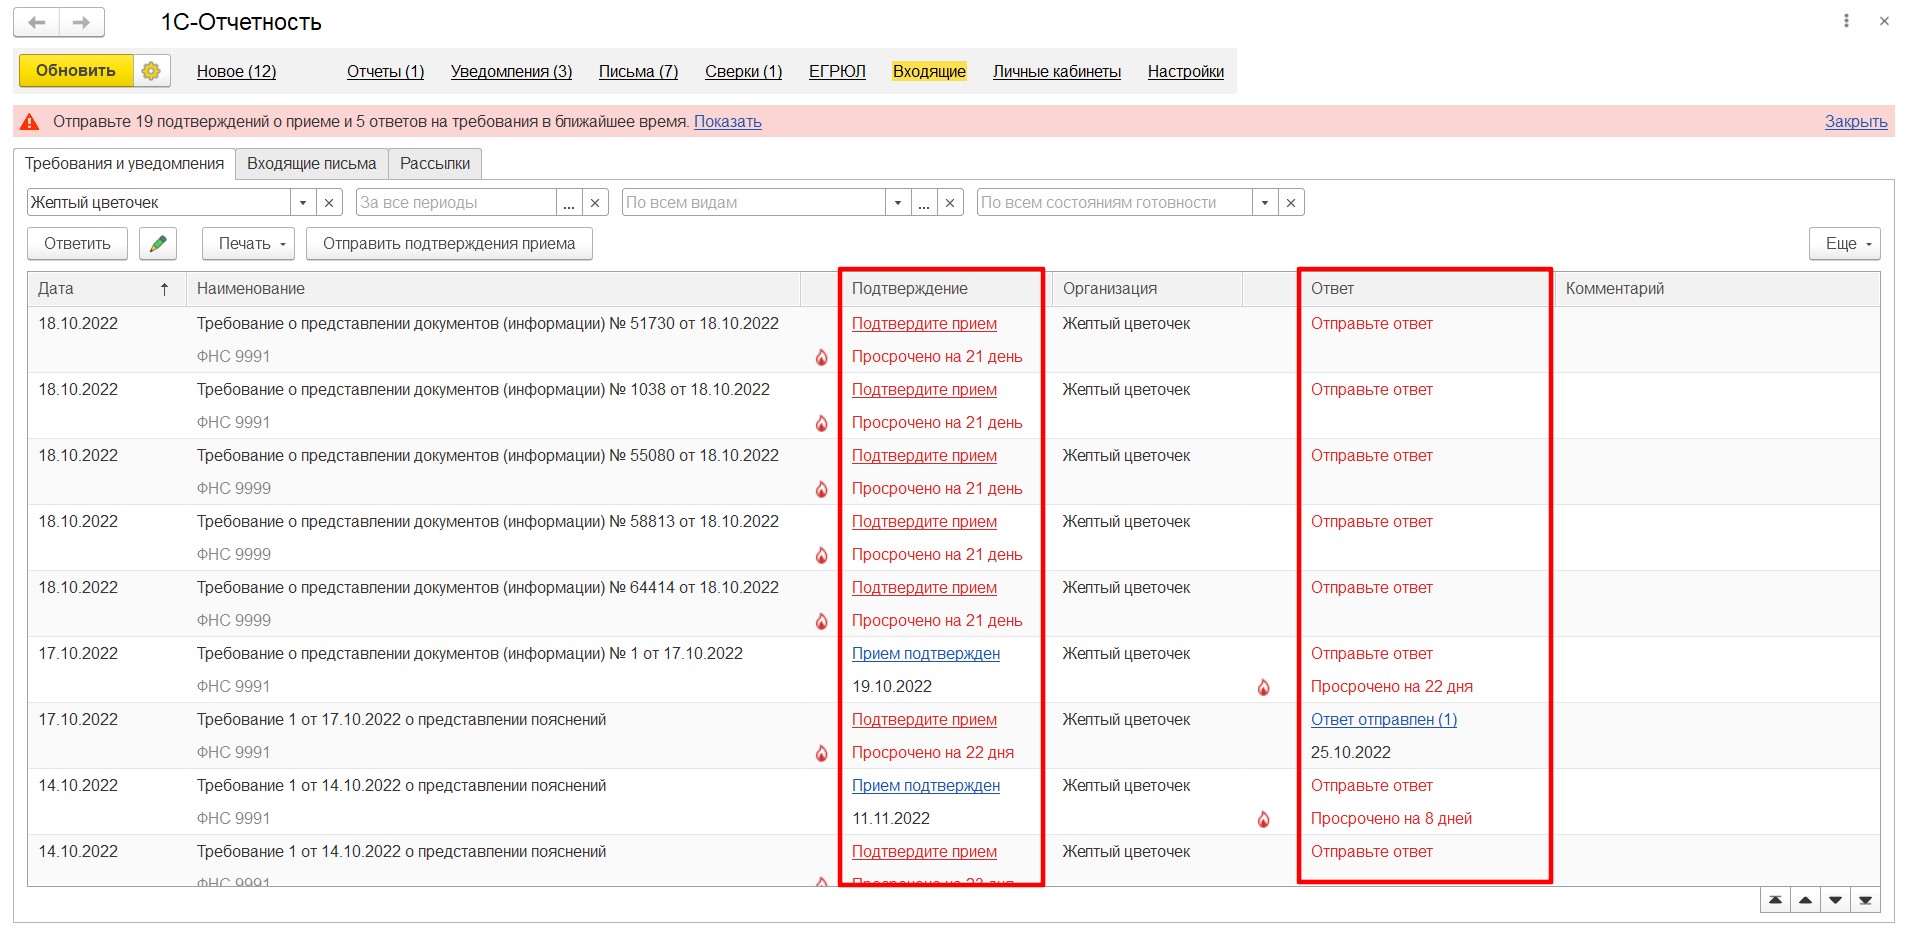Click Отправить подтверждения приема button

[449, 243]
